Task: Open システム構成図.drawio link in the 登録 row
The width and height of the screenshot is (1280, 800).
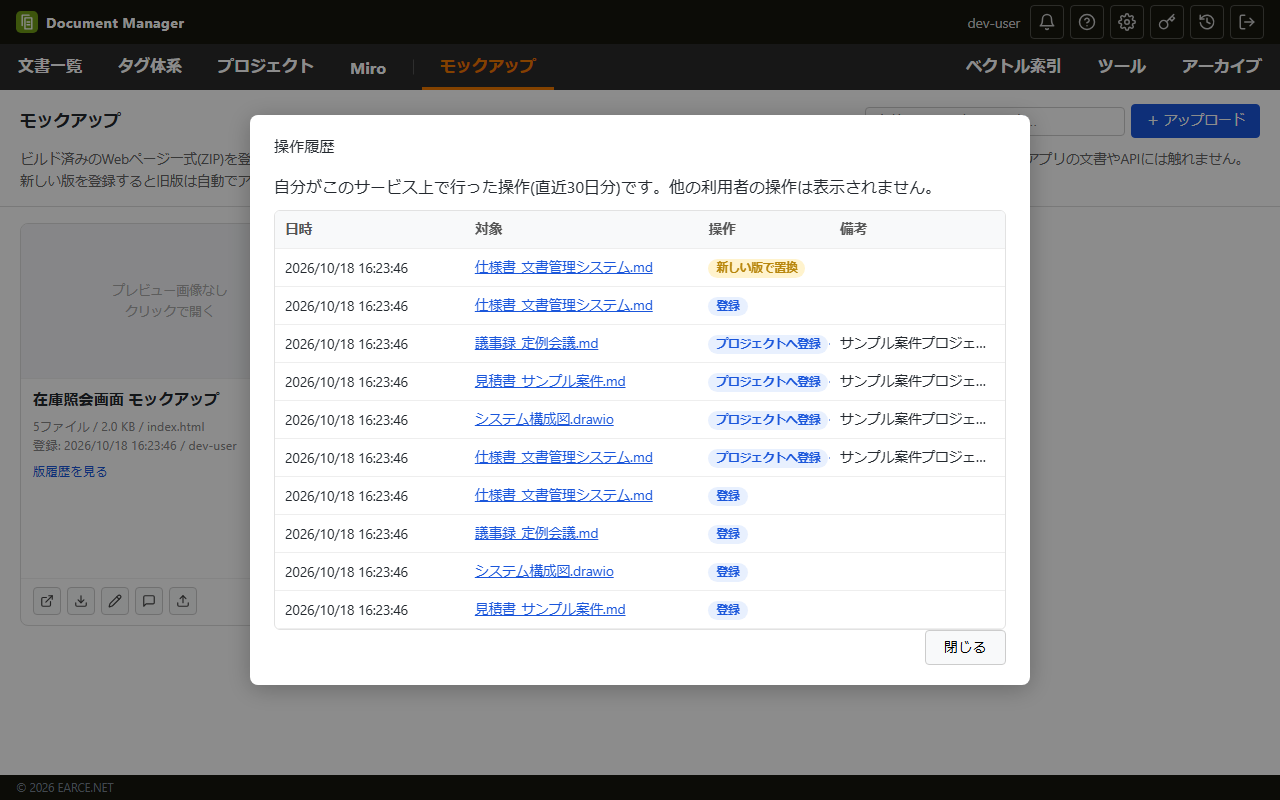Action: (x=544, y=571)
